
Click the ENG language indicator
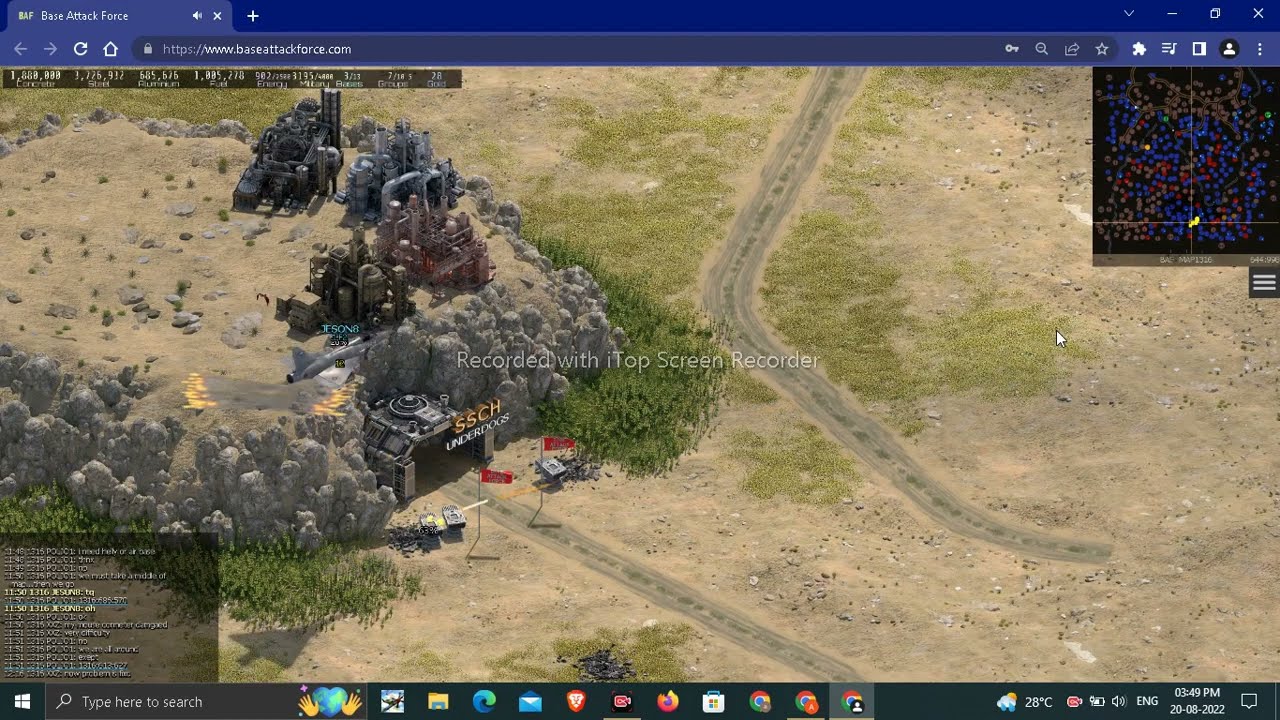(1147, 701)
